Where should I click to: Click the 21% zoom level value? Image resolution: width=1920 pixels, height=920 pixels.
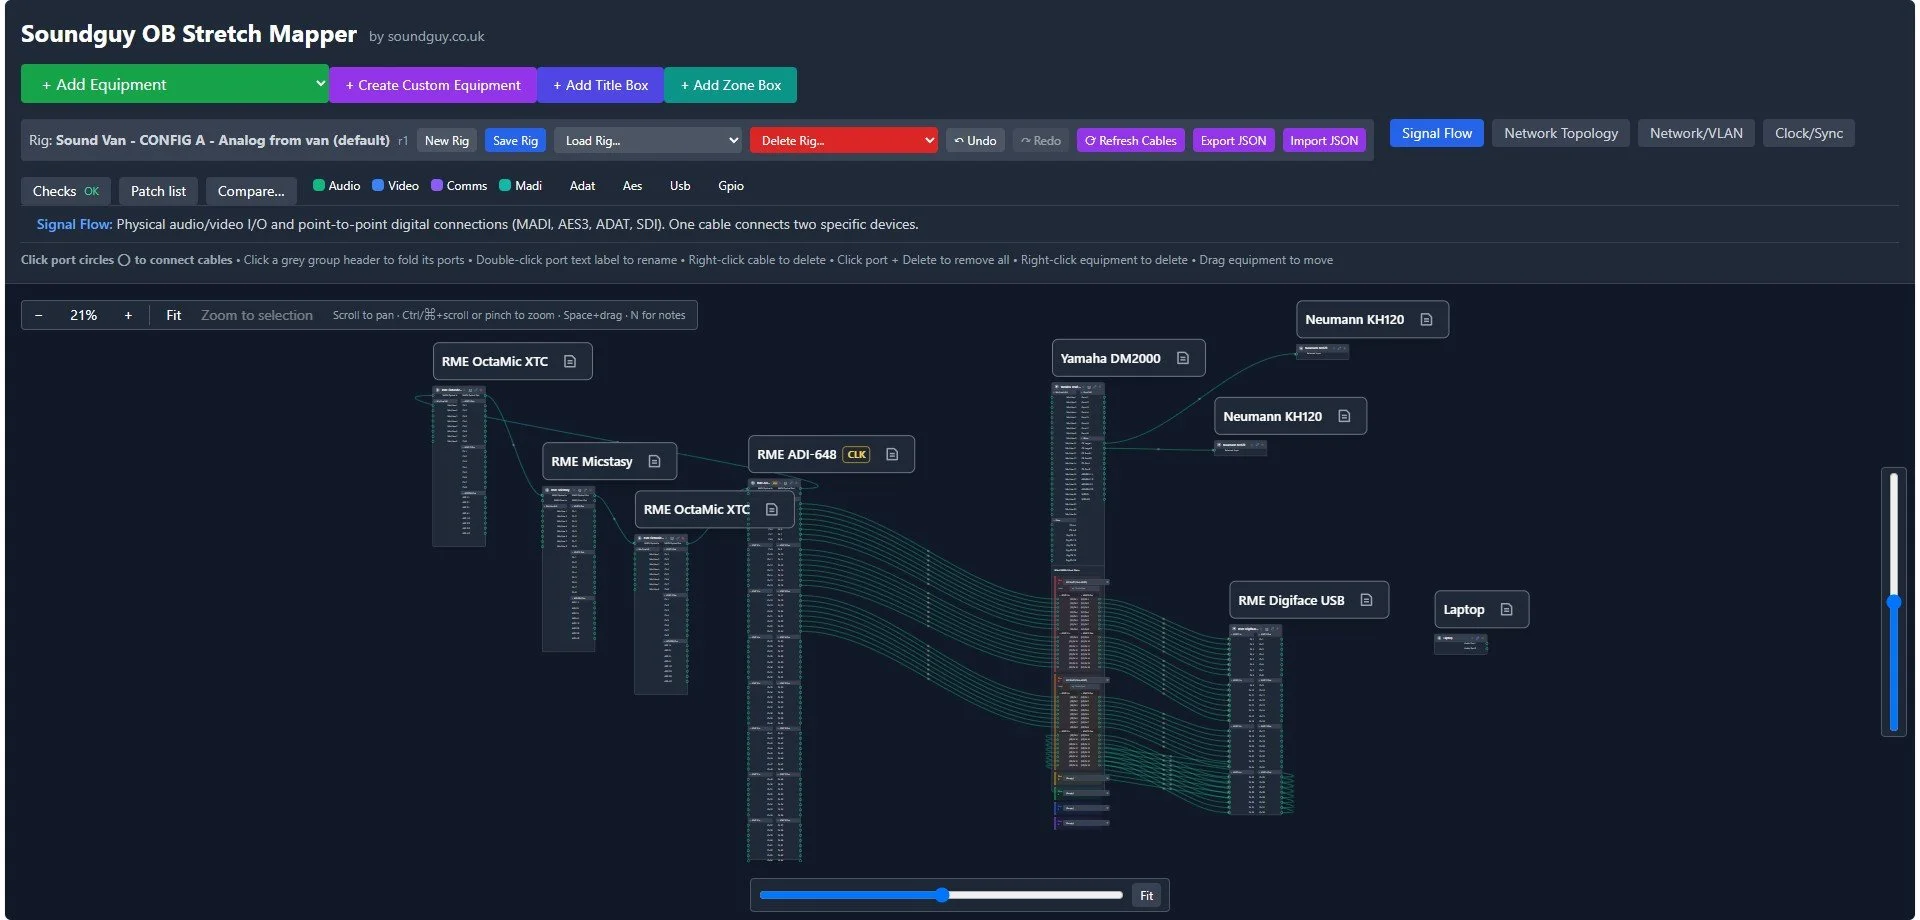pyautogui.click(x=83, y=315)
